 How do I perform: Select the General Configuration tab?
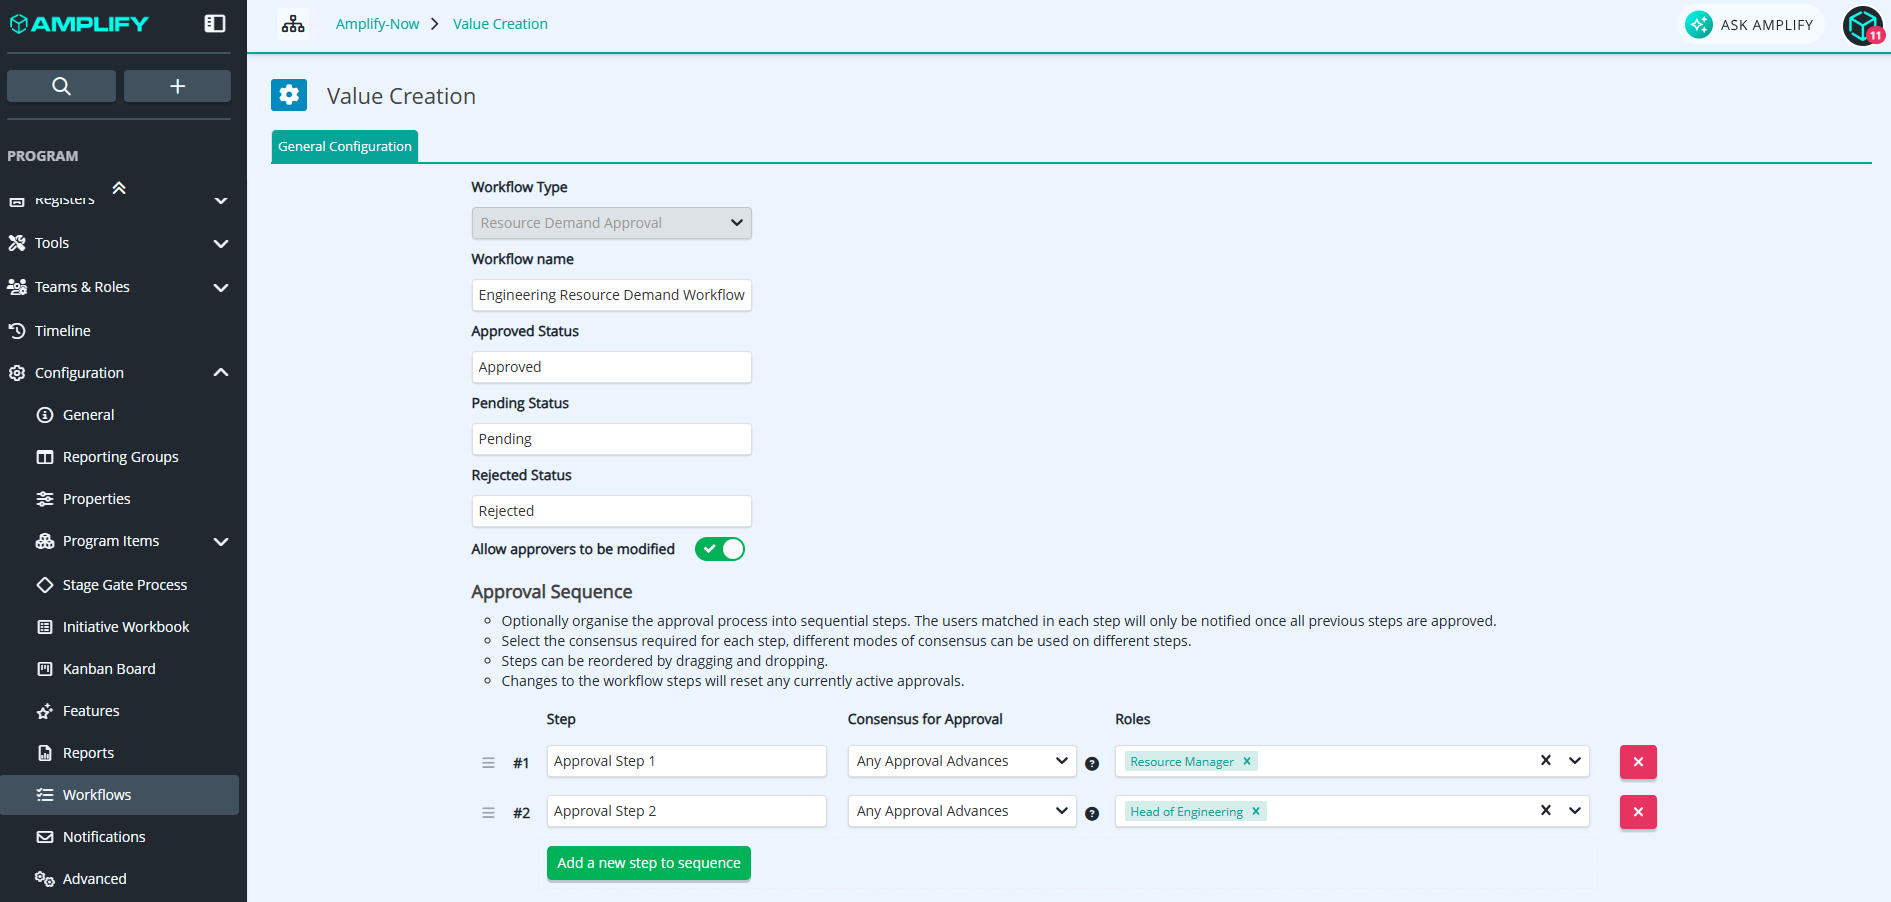click(x=345, y=146)
